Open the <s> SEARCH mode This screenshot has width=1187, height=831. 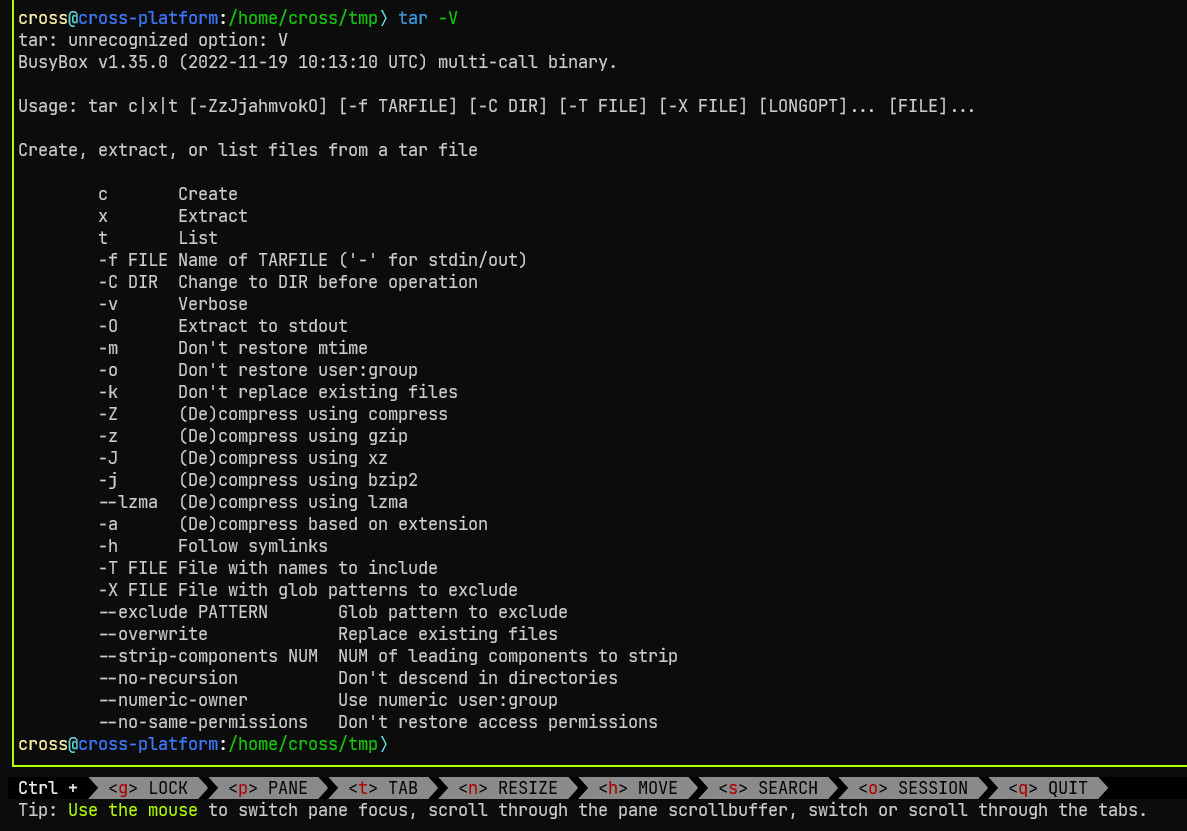(x=768, y=788)
